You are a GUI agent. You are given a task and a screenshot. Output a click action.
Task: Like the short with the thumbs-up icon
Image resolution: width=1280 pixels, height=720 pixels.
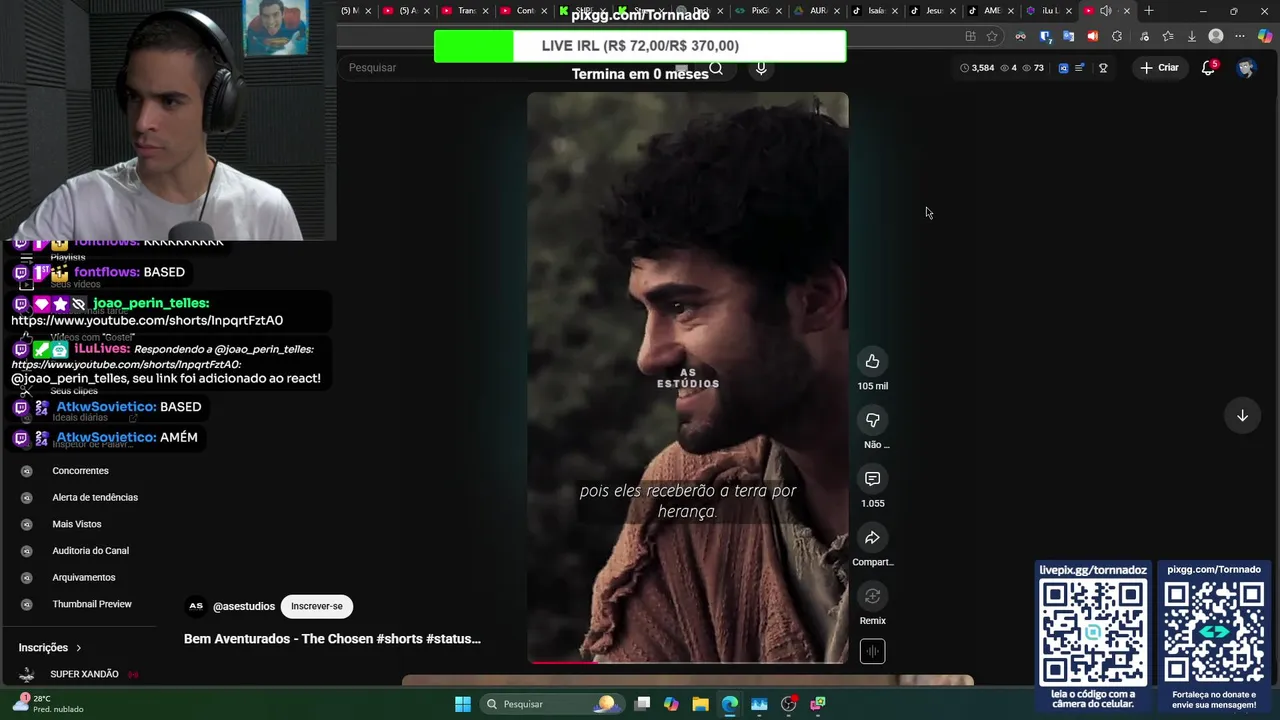pyautogui.click(x=872, y=362)
